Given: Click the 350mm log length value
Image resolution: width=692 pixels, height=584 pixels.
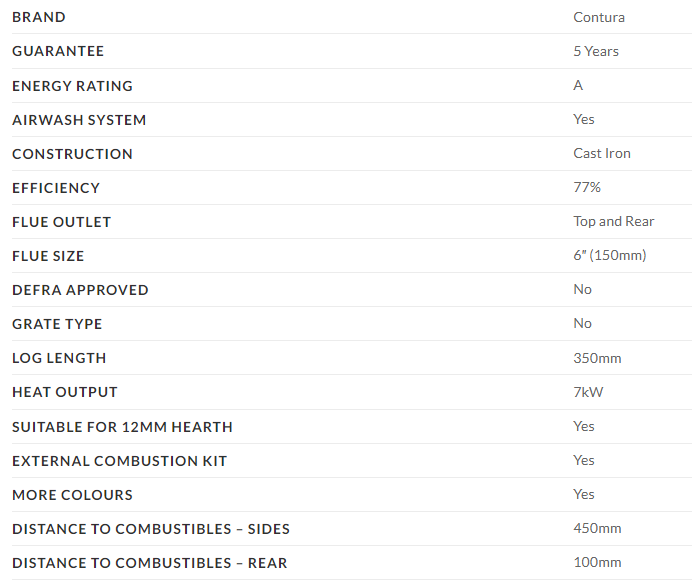Looking at the screenshot, I should pyautogui.click(x=597, y=357).
